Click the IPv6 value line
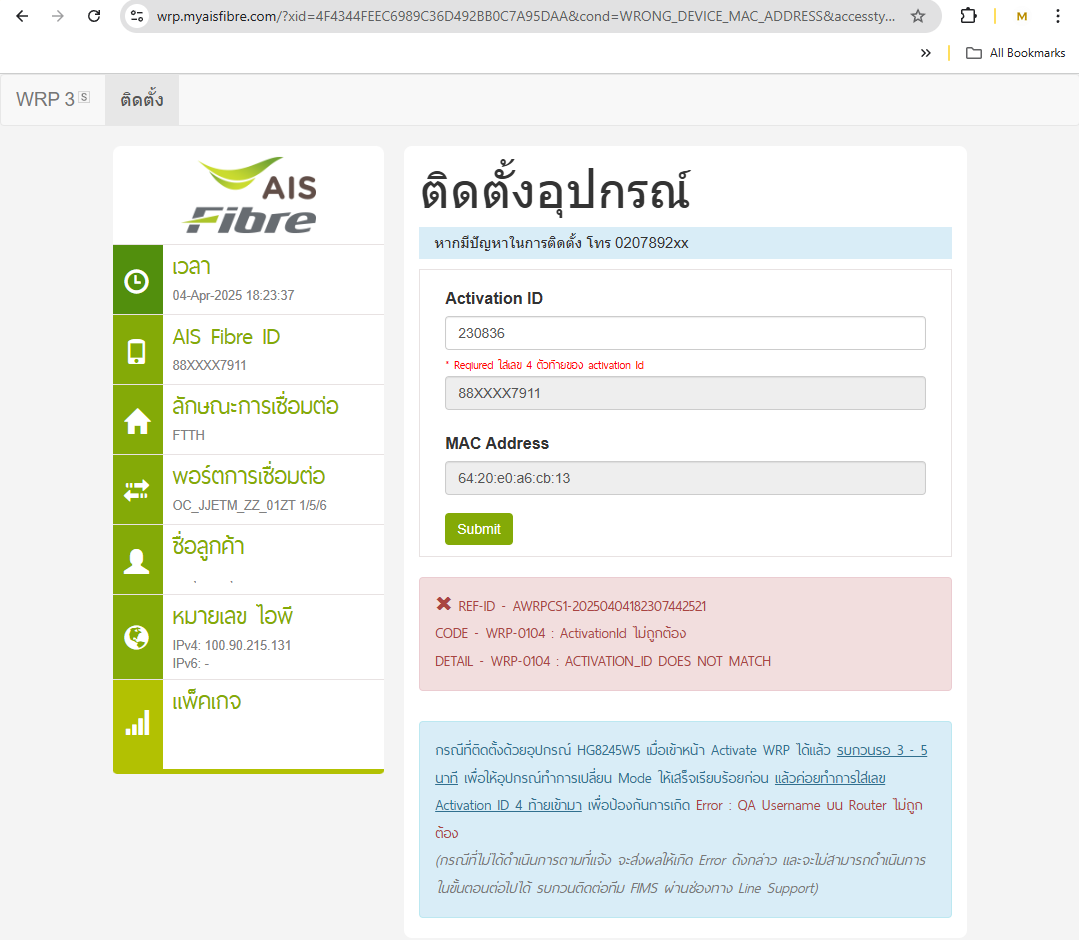This screenshot has width=1079, height=940. (x=191, y=663)
